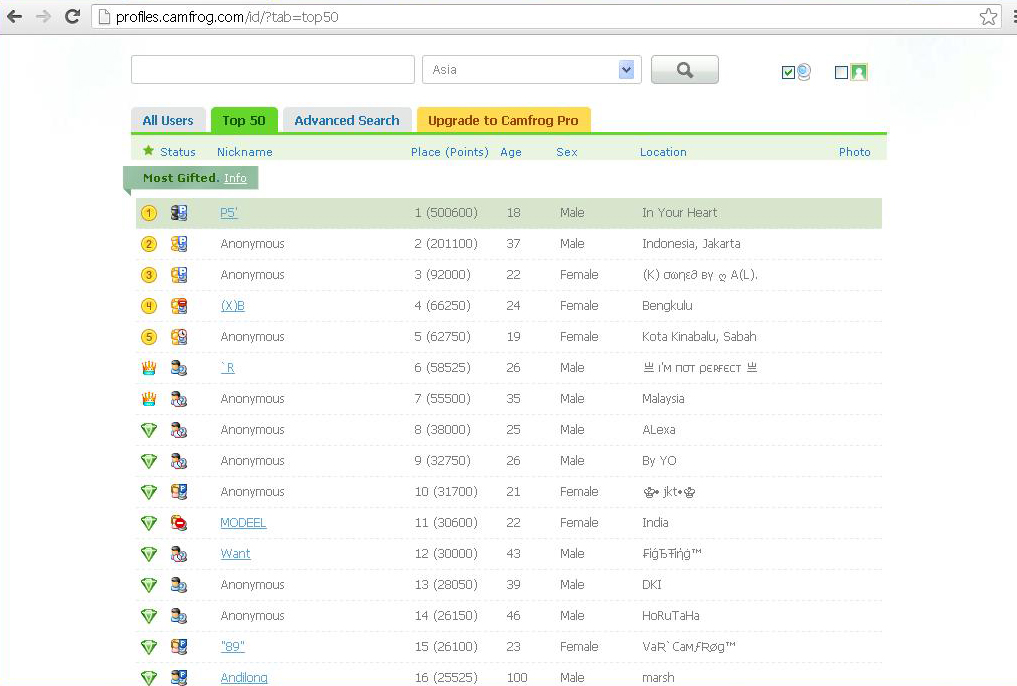Click the rank 1 gold medal icon
Screen dimensions: 1017x686
click(x=149, y=213)
